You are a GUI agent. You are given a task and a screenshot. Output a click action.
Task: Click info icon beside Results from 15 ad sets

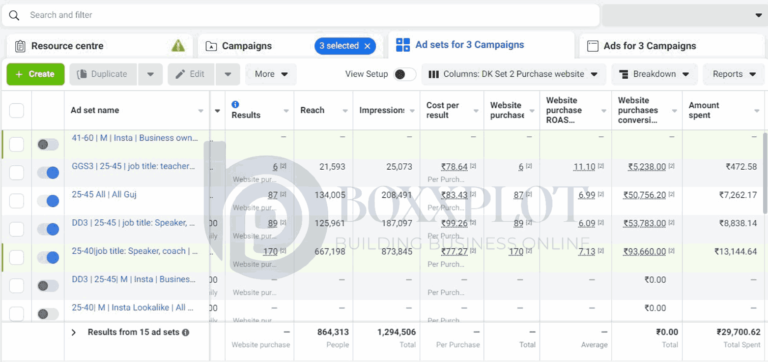point(186,333)
